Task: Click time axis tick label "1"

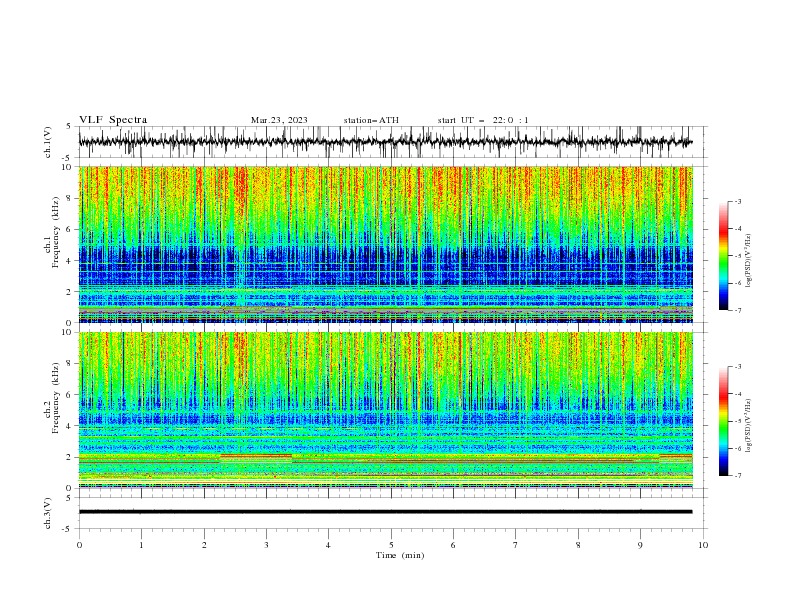Action: (141, 545)
